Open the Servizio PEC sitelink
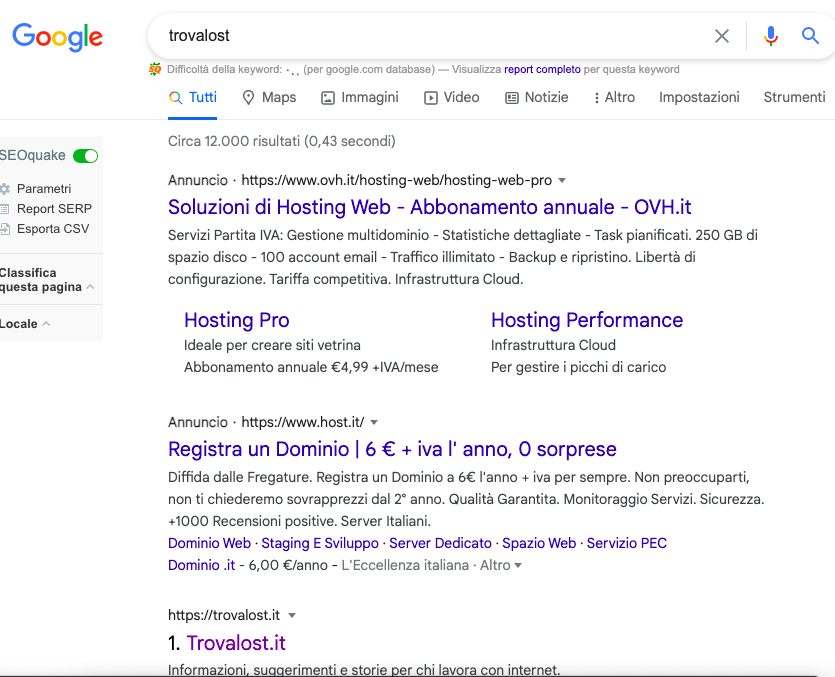This screenshot has width=835, height=677. (x=627, y=543)
